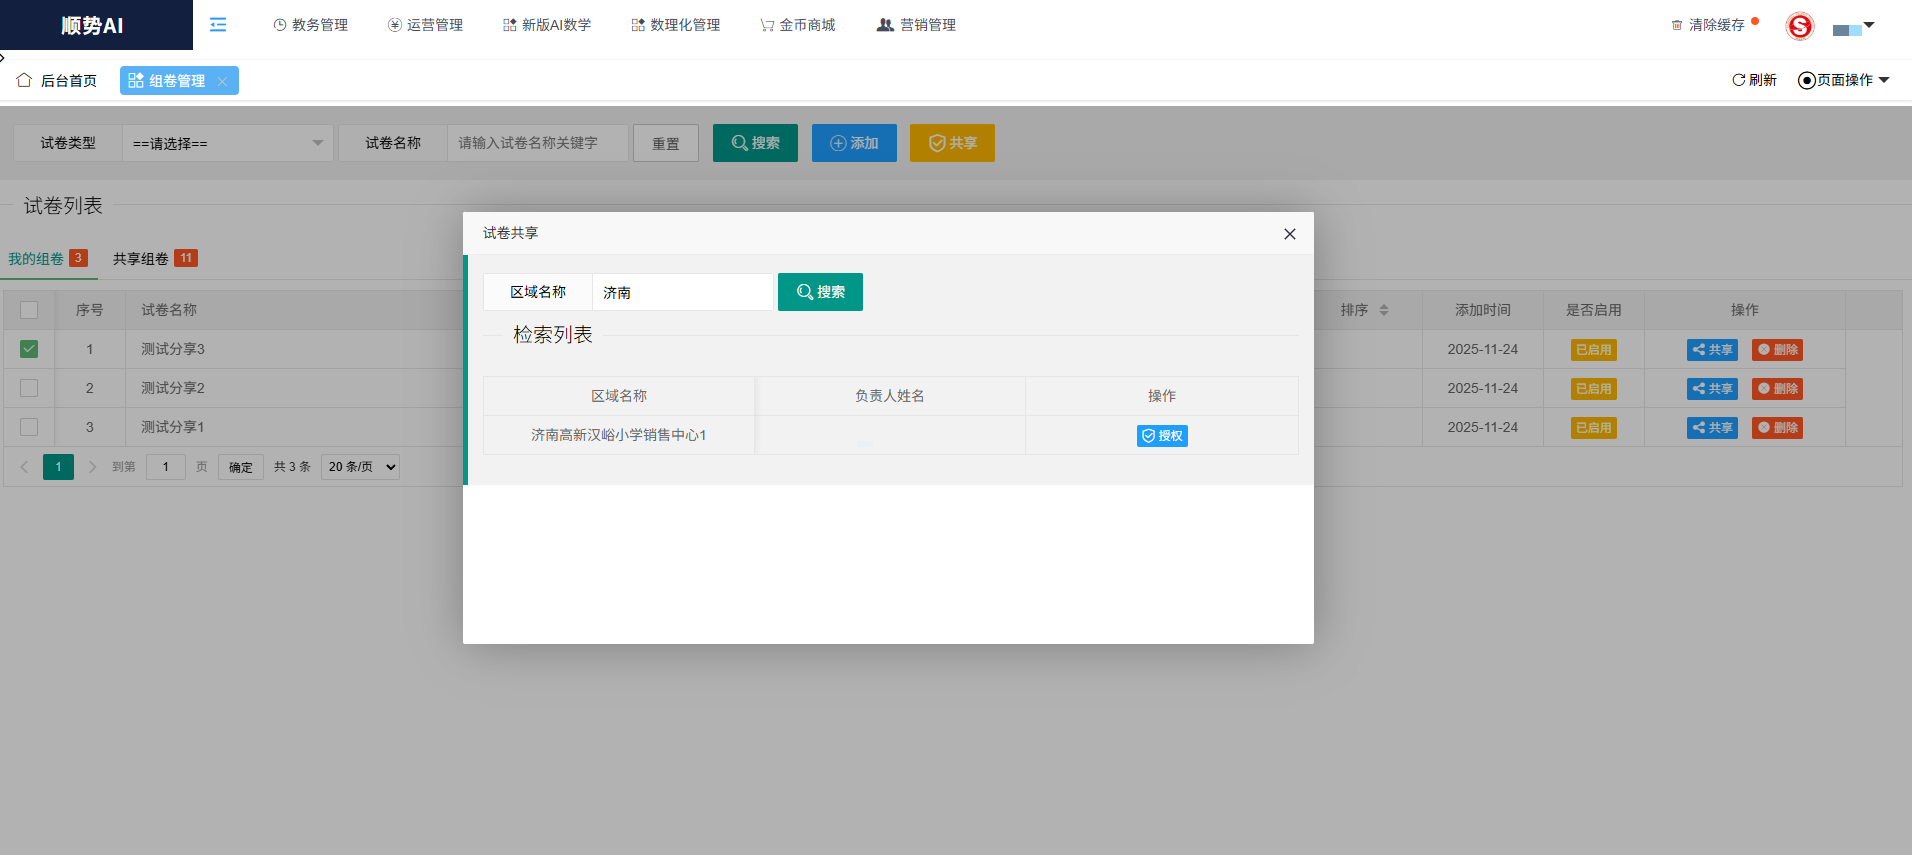Toggle the select-all header checkbox
This screenshot has width=1912, height=855.
tap(29, 310)
